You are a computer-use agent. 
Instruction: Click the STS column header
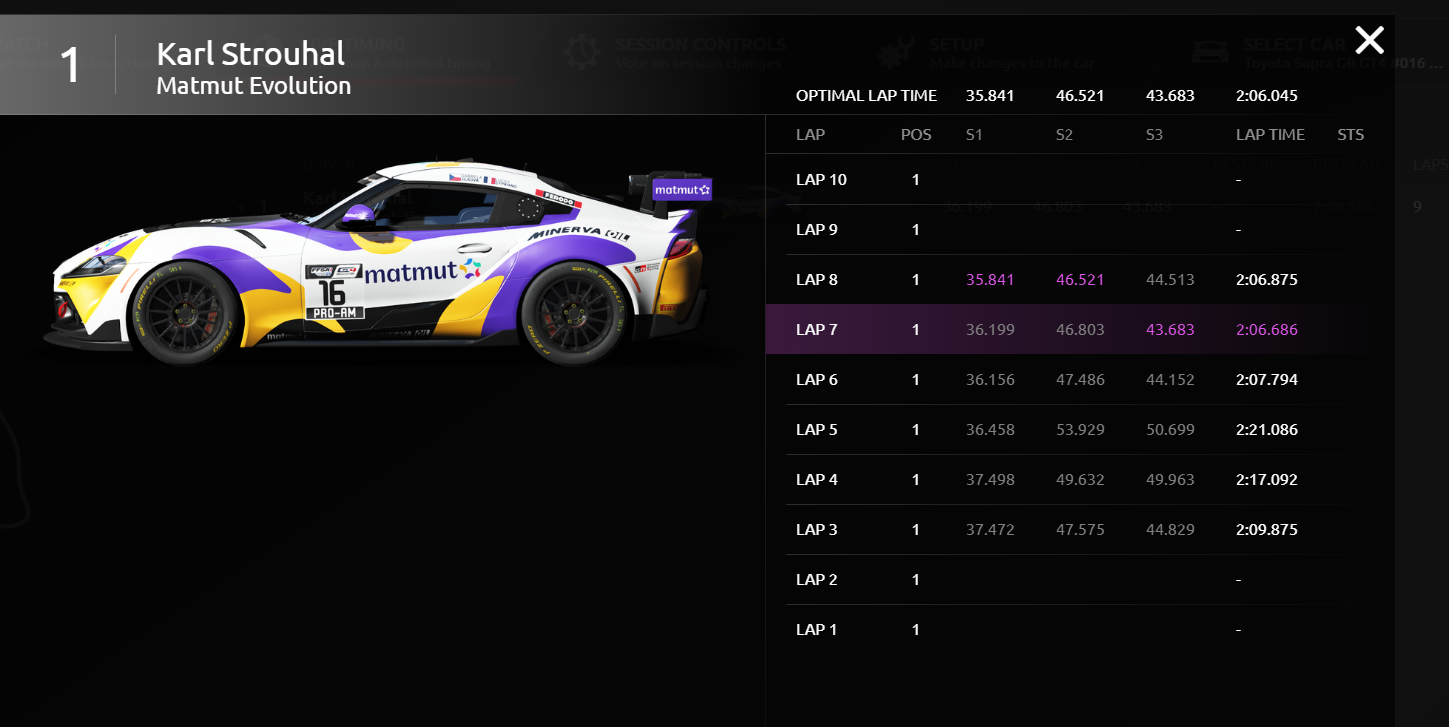click(x=1351, y=135)
